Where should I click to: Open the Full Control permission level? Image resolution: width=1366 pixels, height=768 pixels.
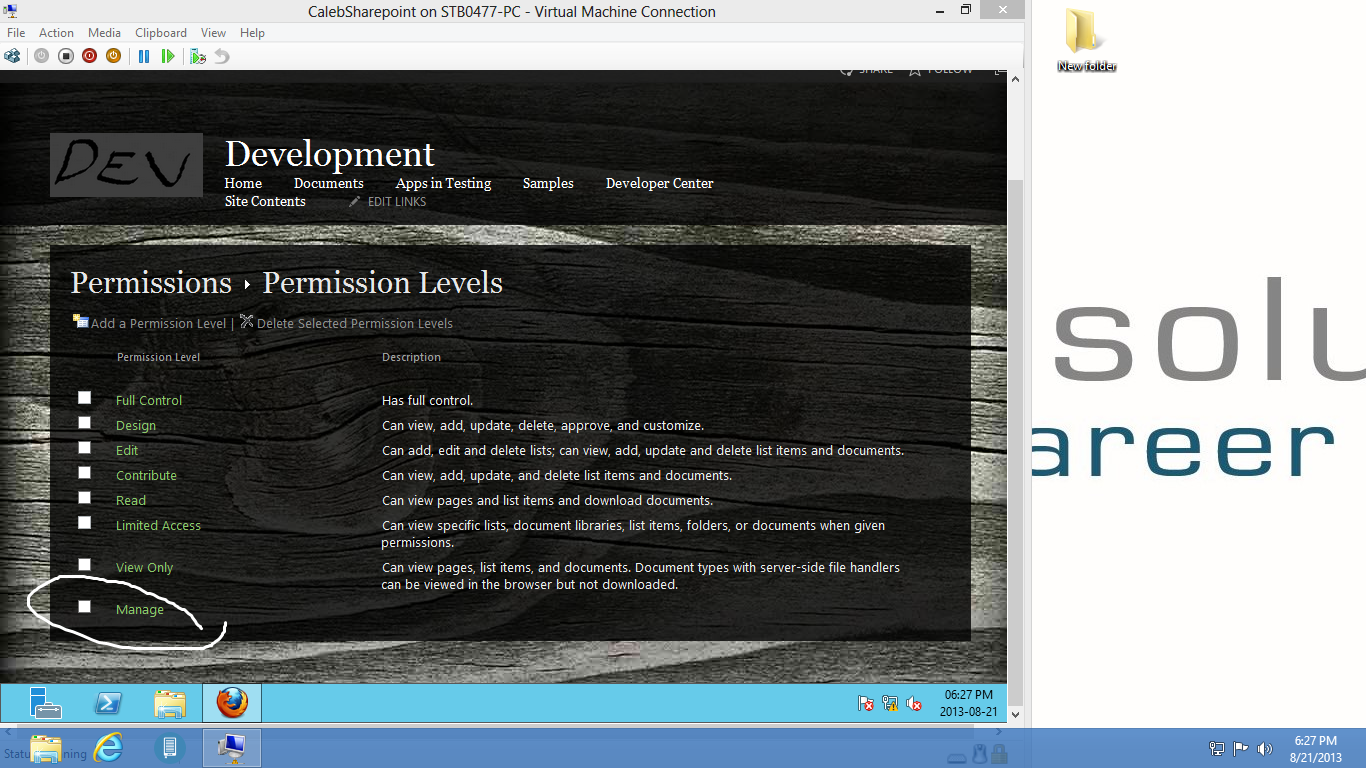pyautogui.click(x=149, y=401)
